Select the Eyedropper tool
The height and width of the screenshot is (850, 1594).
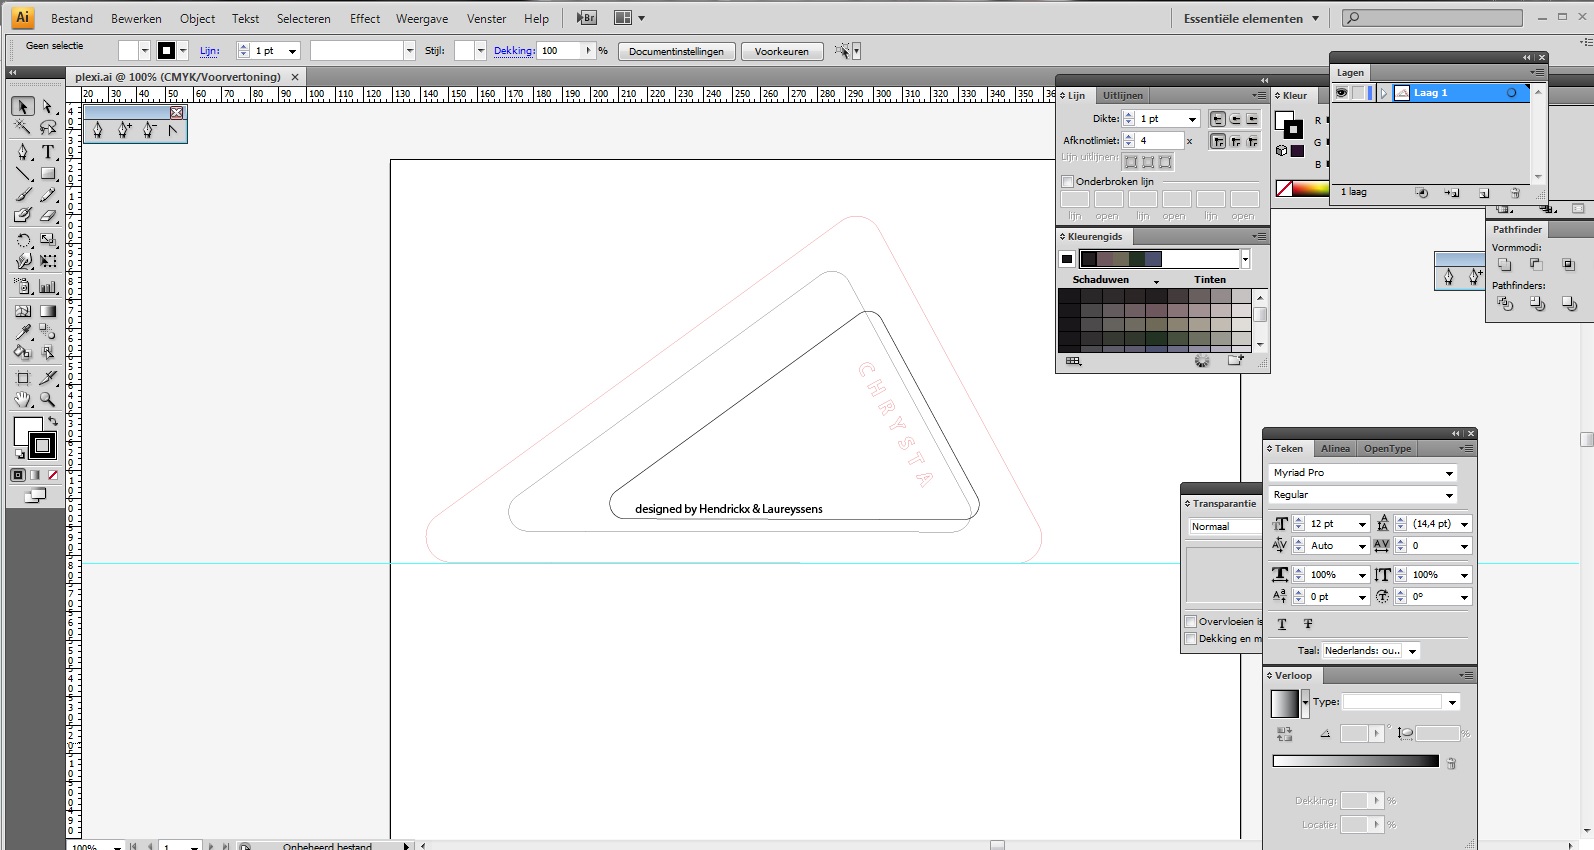(23, 332)
